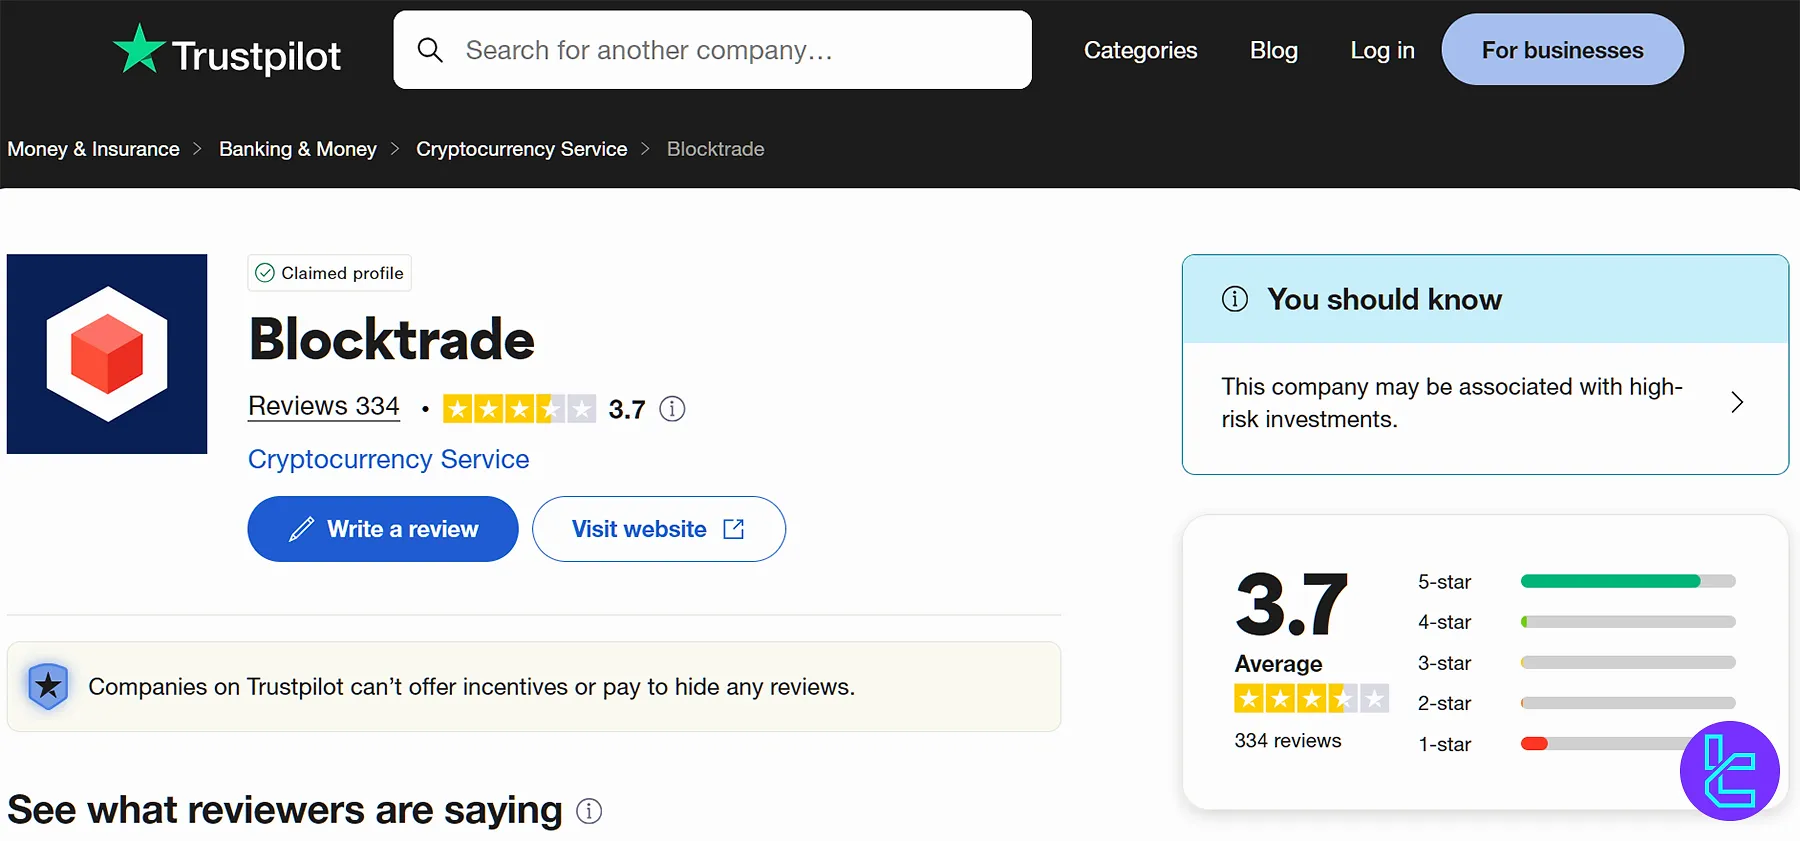This screenshot has width=1800, height=841.
Task: Click the Blocktrade breadcrumb text
Action: pos(715,149)
